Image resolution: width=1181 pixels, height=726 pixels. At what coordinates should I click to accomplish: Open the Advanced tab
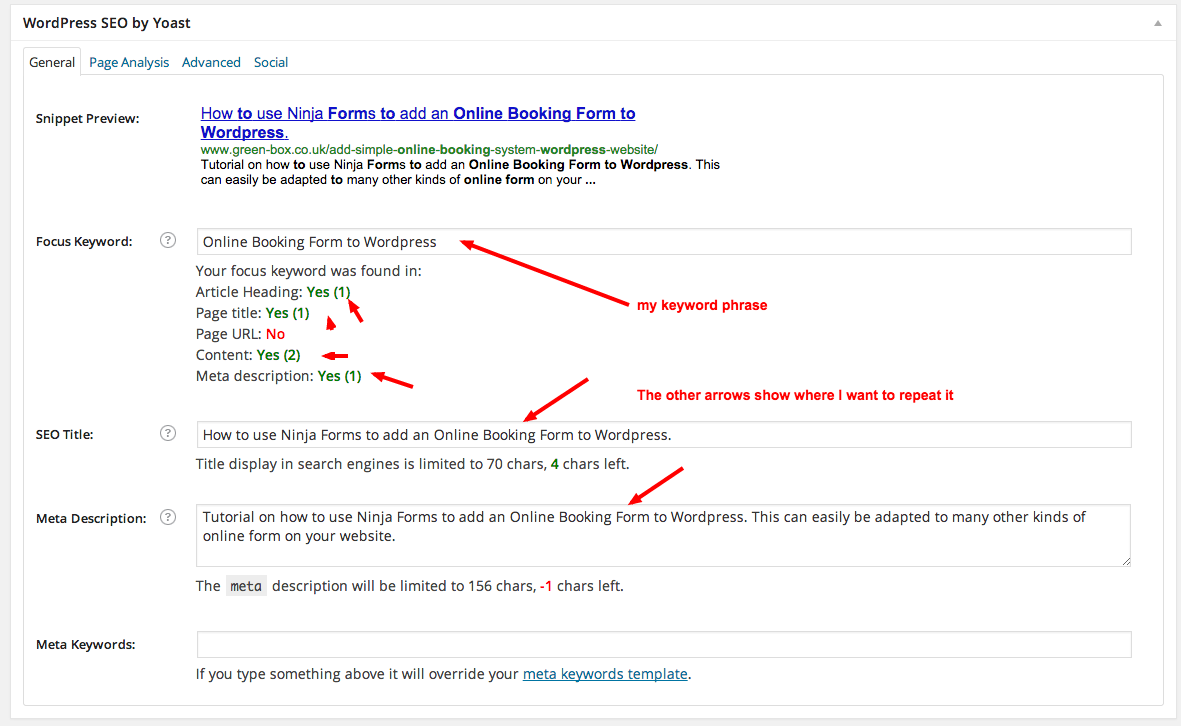[x=211, y=62]
